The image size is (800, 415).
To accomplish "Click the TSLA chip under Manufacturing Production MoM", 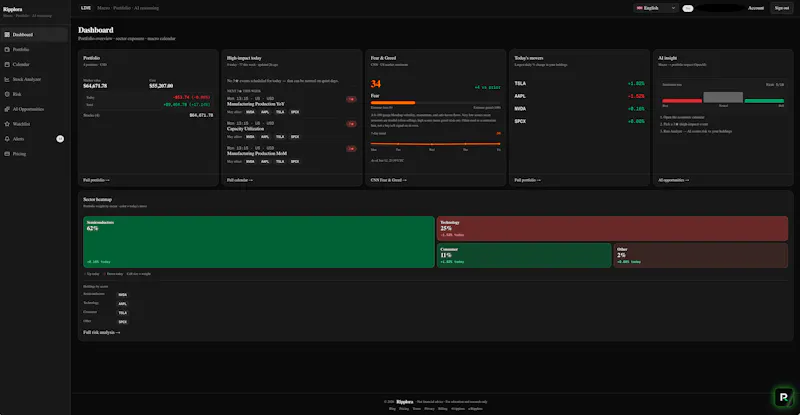I will (280, 161).
